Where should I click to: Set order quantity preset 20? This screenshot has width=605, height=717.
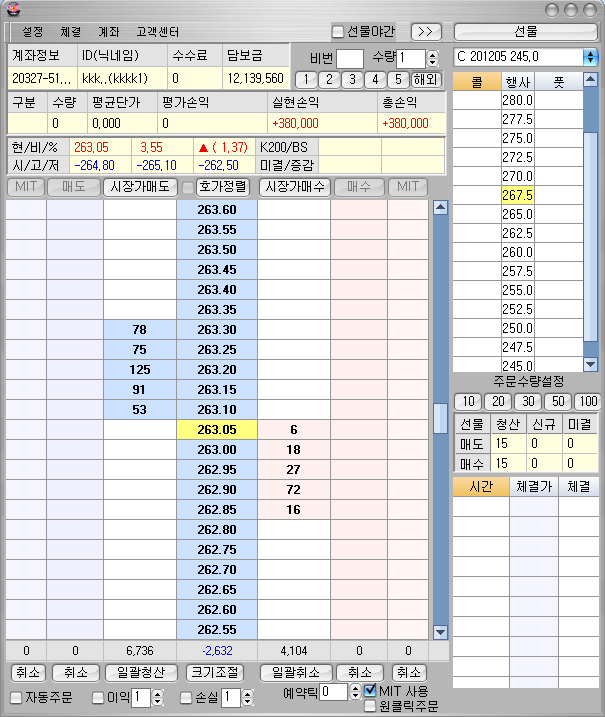(498, 401)
